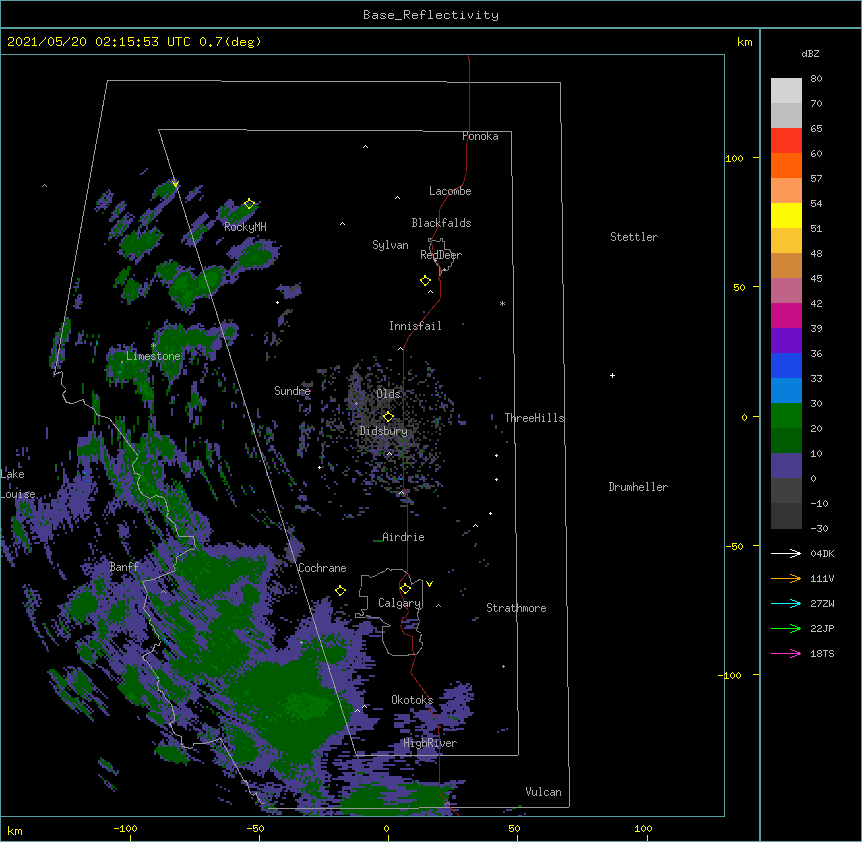The image size is (862, 842).
Task: Click the cyan 27ZW arrow in legend
Action: coord(786,603)
